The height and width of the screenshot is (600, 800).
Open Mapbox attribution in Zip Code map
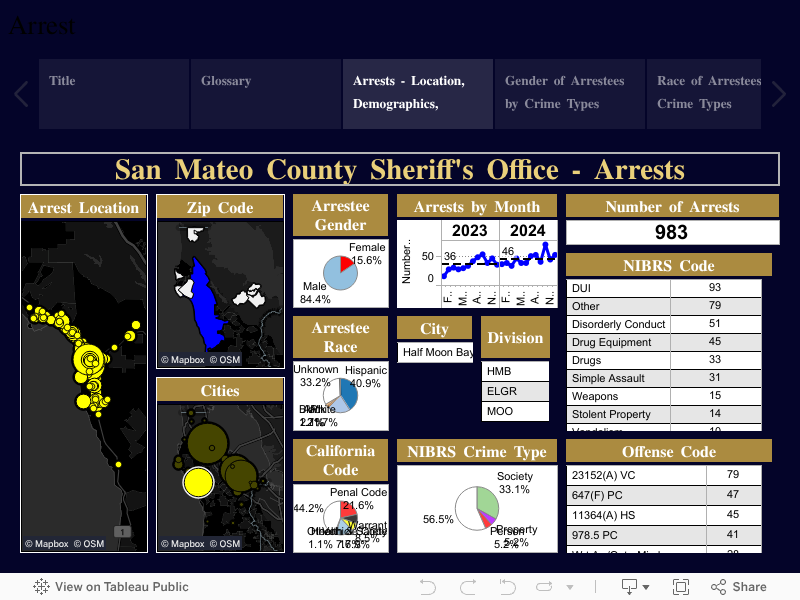point(183,360)
